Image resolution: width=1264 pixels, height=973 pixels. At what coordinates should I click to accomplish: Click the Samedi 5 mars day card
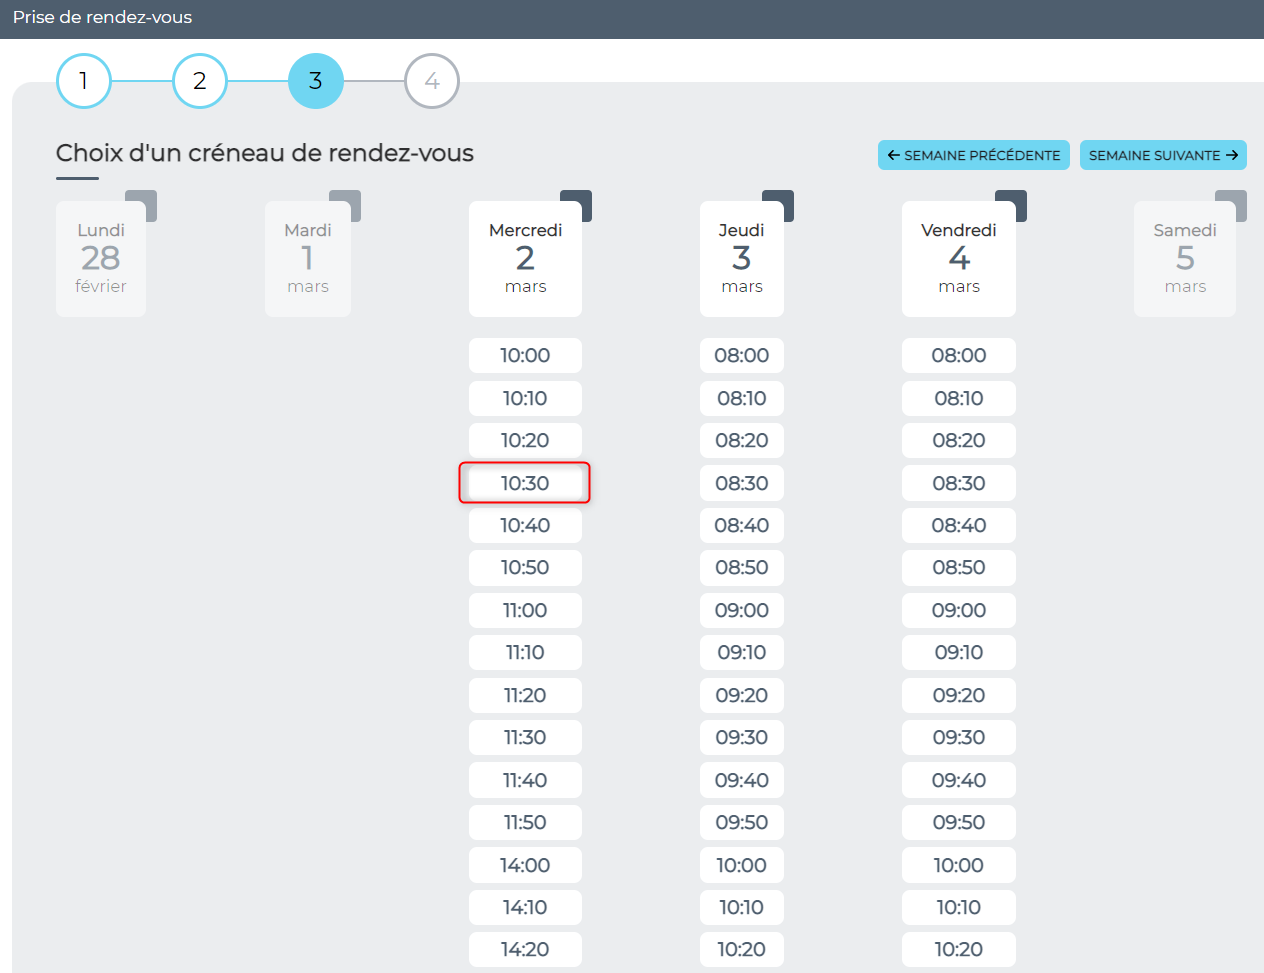pyautogui.click(x=1184, y=258)
